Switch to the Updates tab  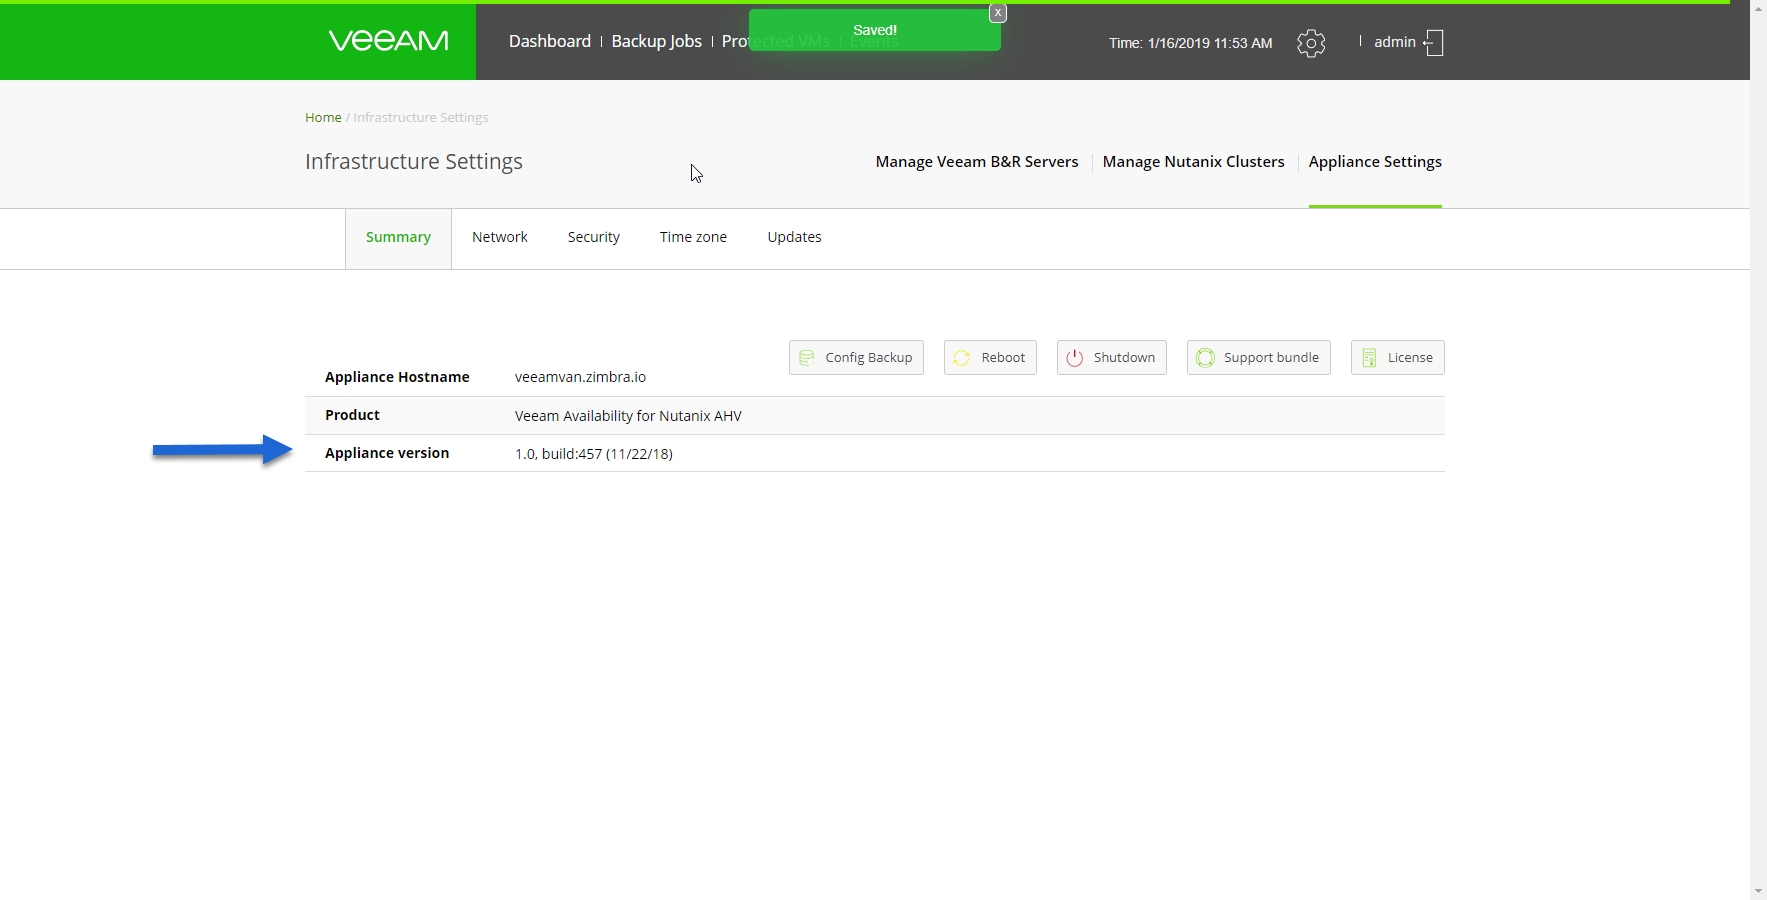click(794, 238)
